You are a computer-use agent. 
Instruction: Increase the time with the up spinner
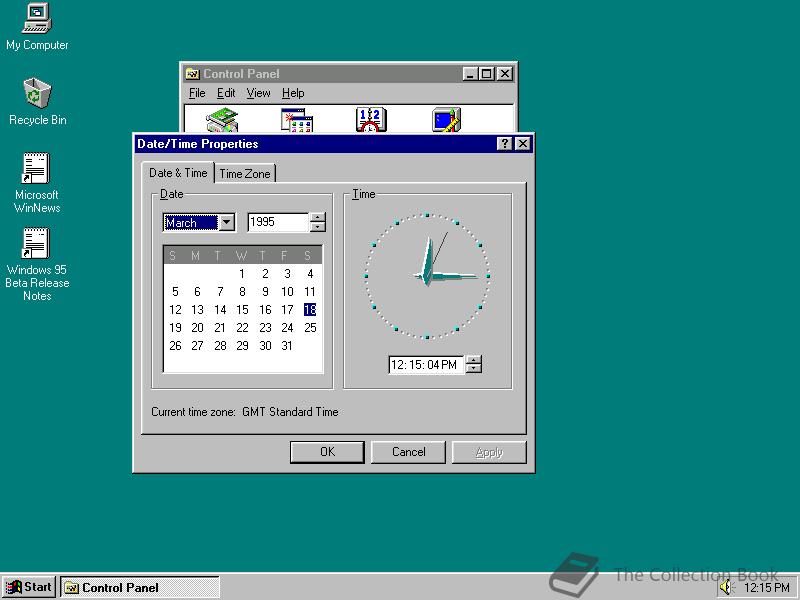(x=474, y=360)
